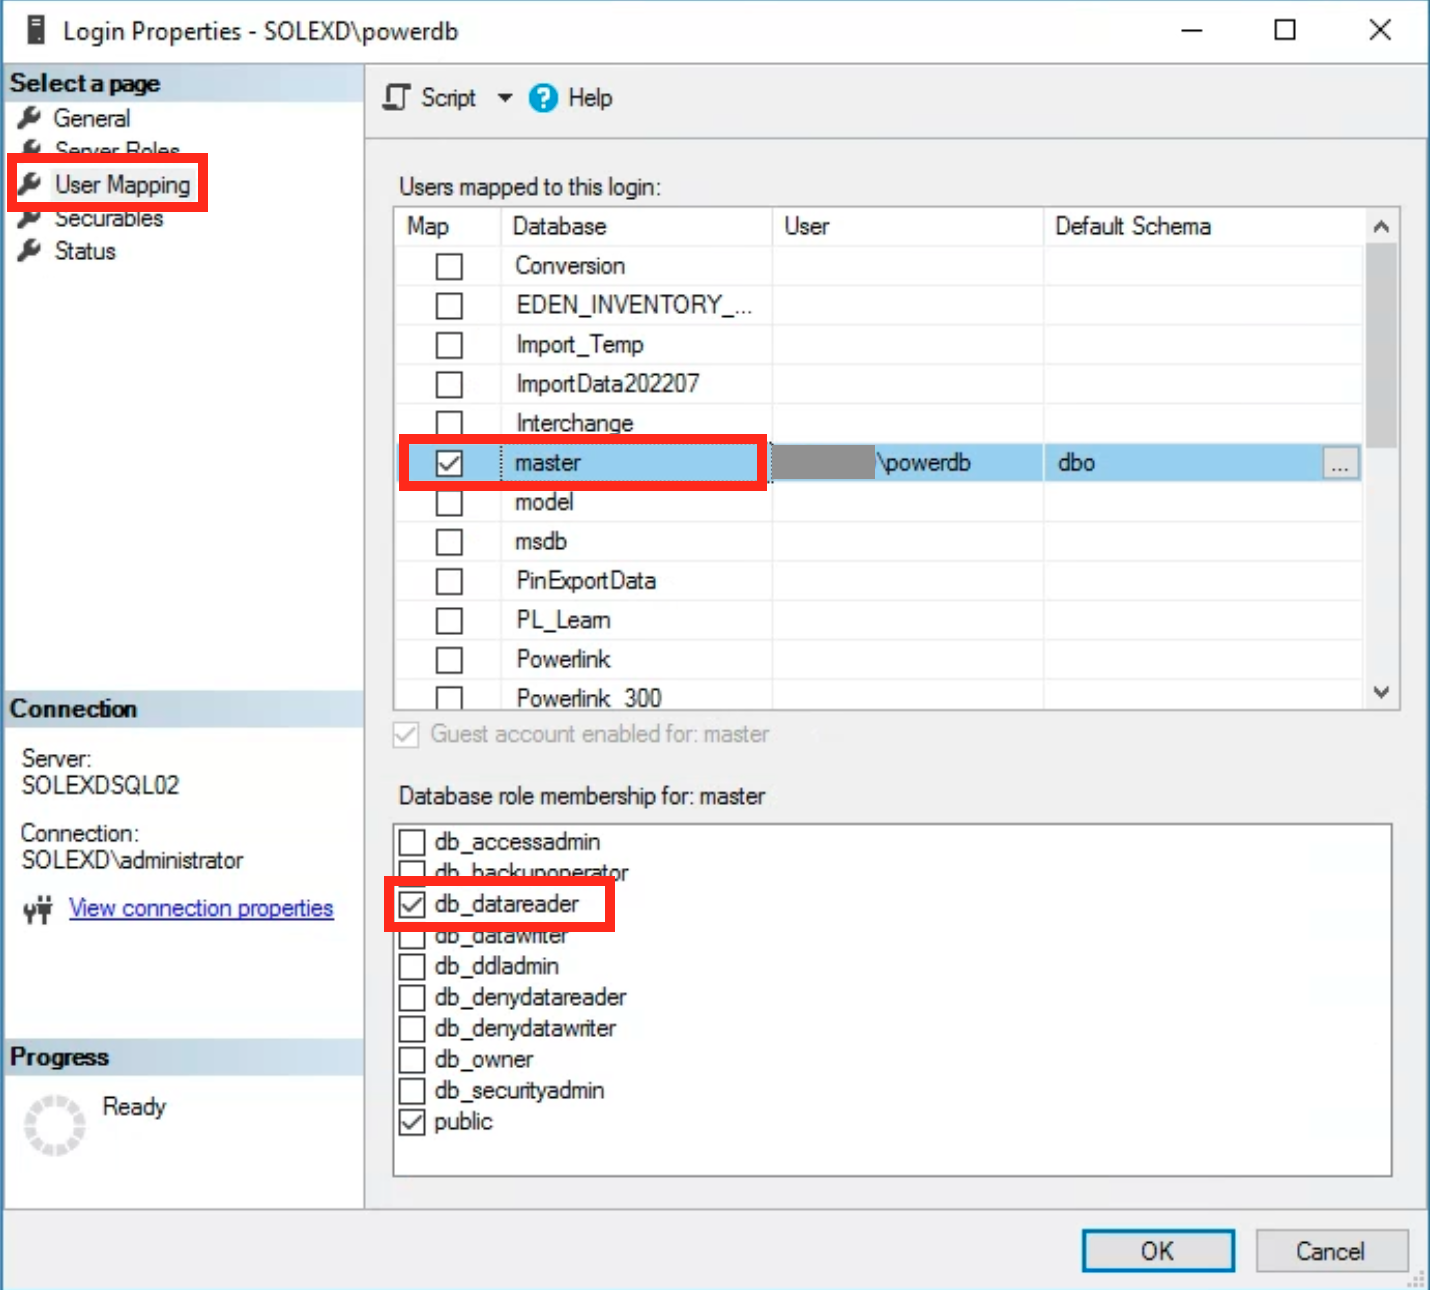This screenshot has width=1430, height=1290.
Task: Click the scrollbar down arrow in database list
Action: point(1381,692)
